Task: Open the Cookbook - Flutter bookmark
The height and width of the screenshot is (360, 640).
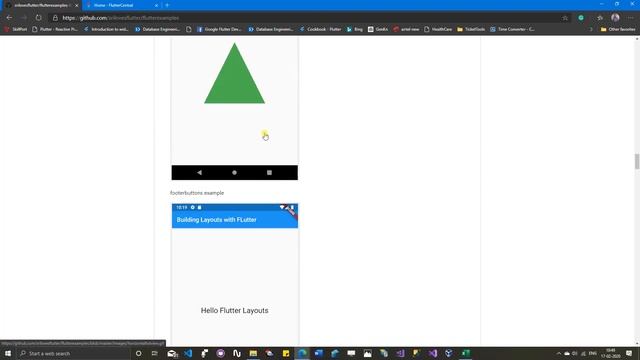Action: (320, 29)
